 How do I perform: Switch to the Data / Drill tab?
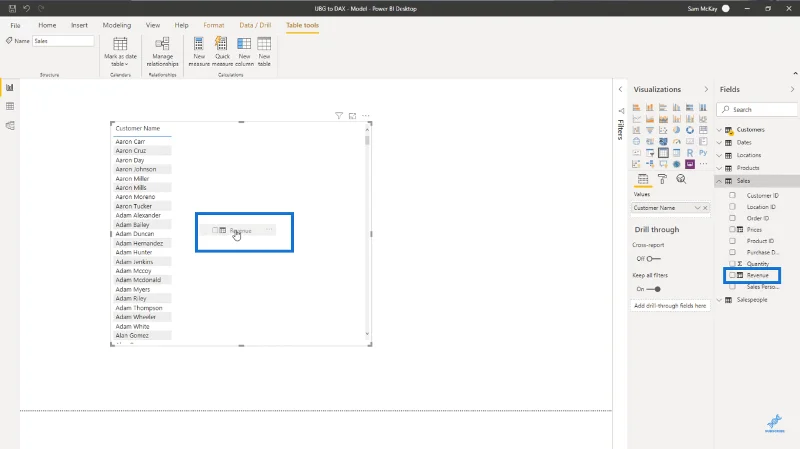[255, 25]
